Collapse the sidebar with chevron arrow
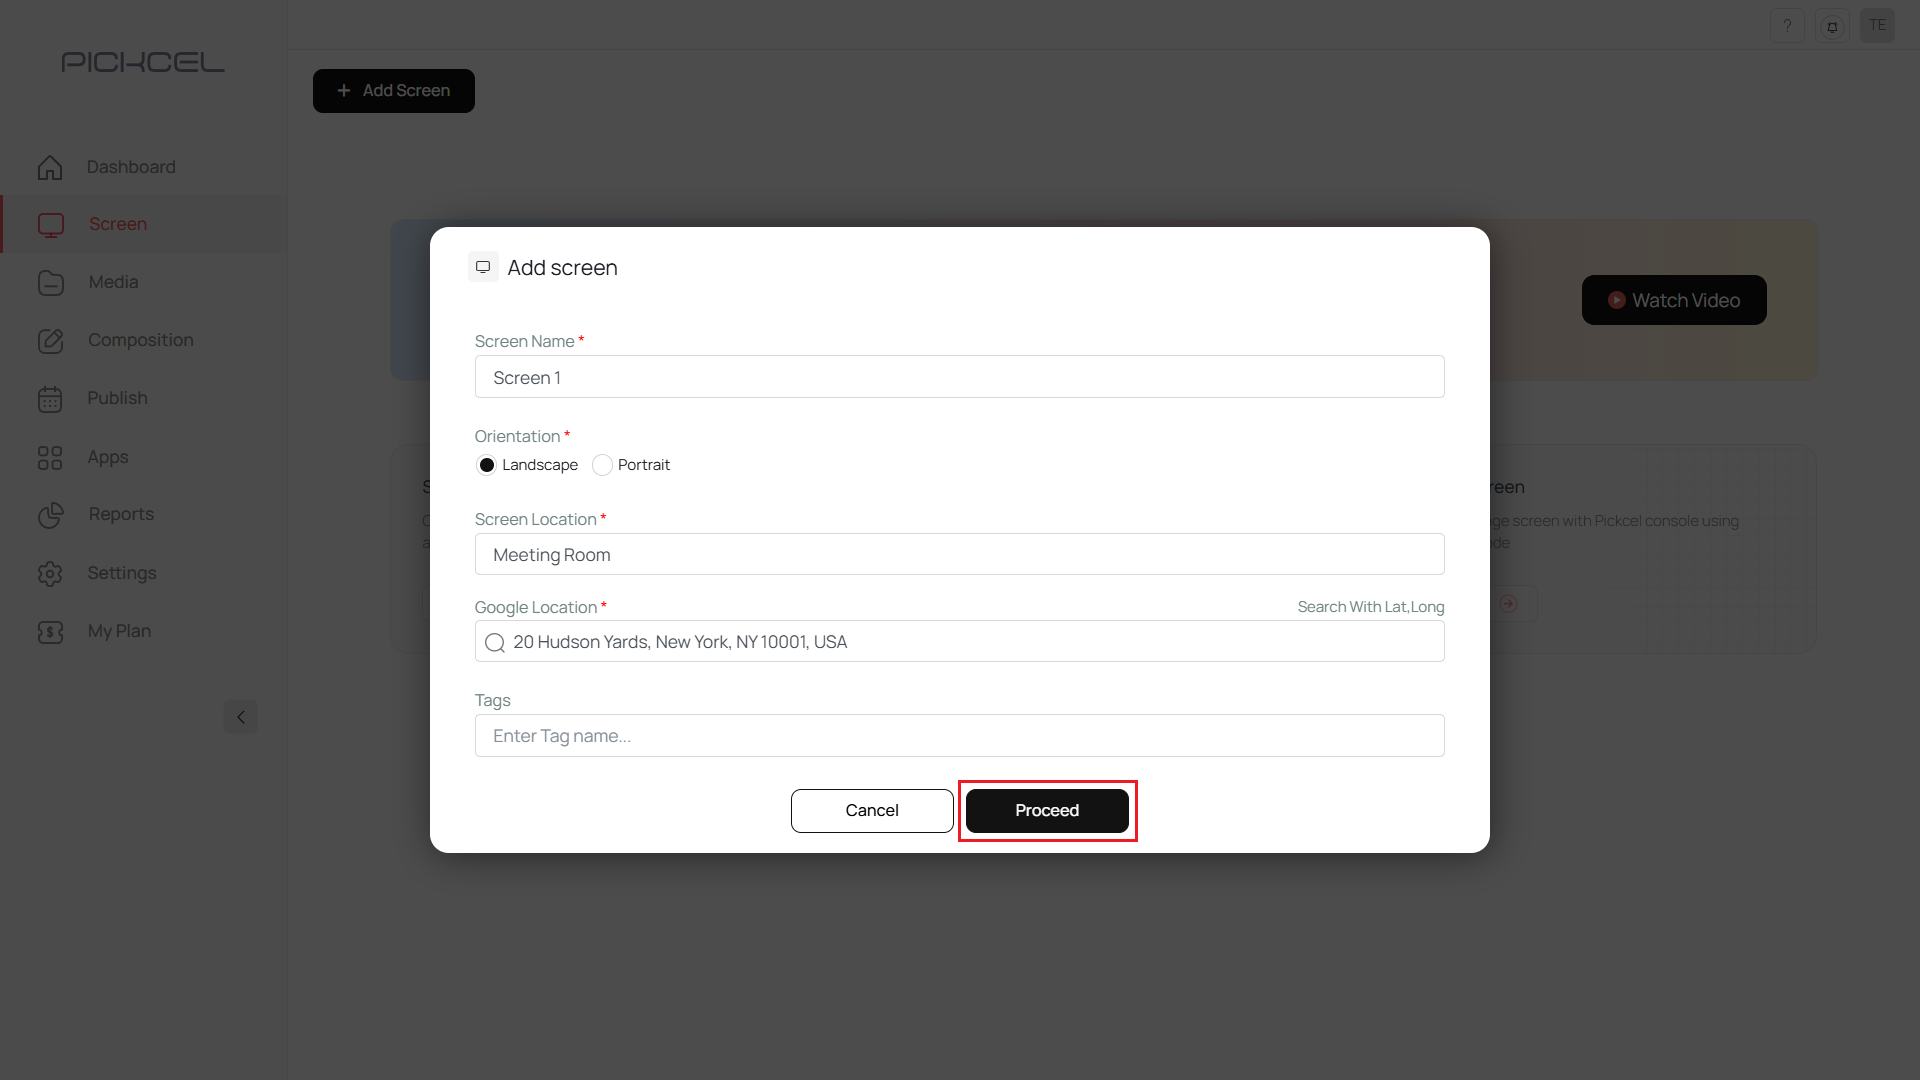Viewport: 1920px width, 1080px height. click(x=241, y=717)
